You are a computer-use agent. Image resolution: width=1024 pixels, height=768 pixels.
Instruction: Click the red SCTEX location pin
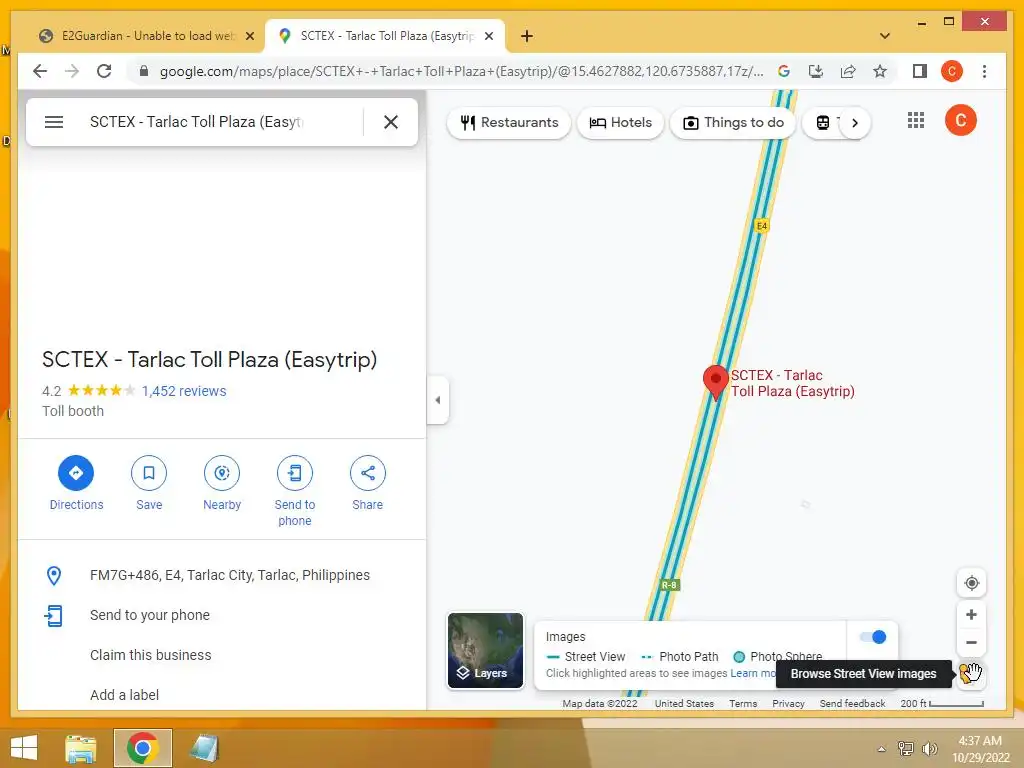(715, 383)
